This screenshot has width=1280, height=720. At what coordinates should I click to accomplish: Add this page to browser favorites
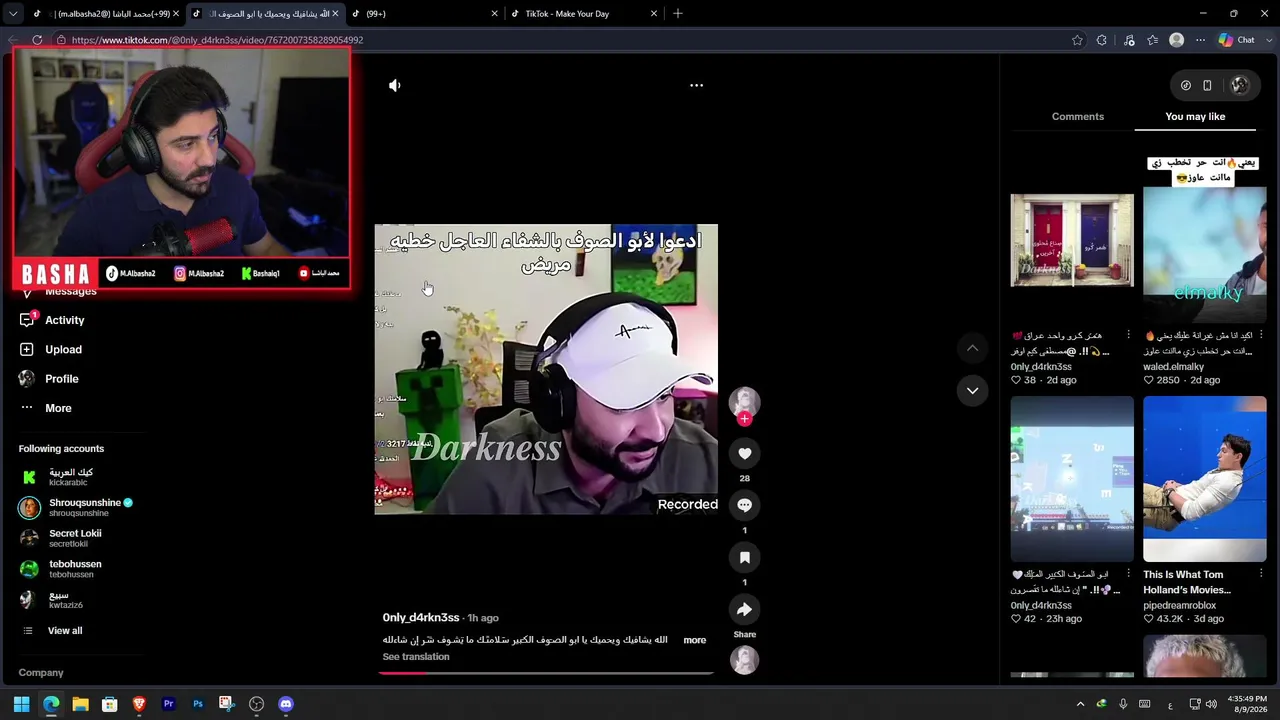[1077, 40]
